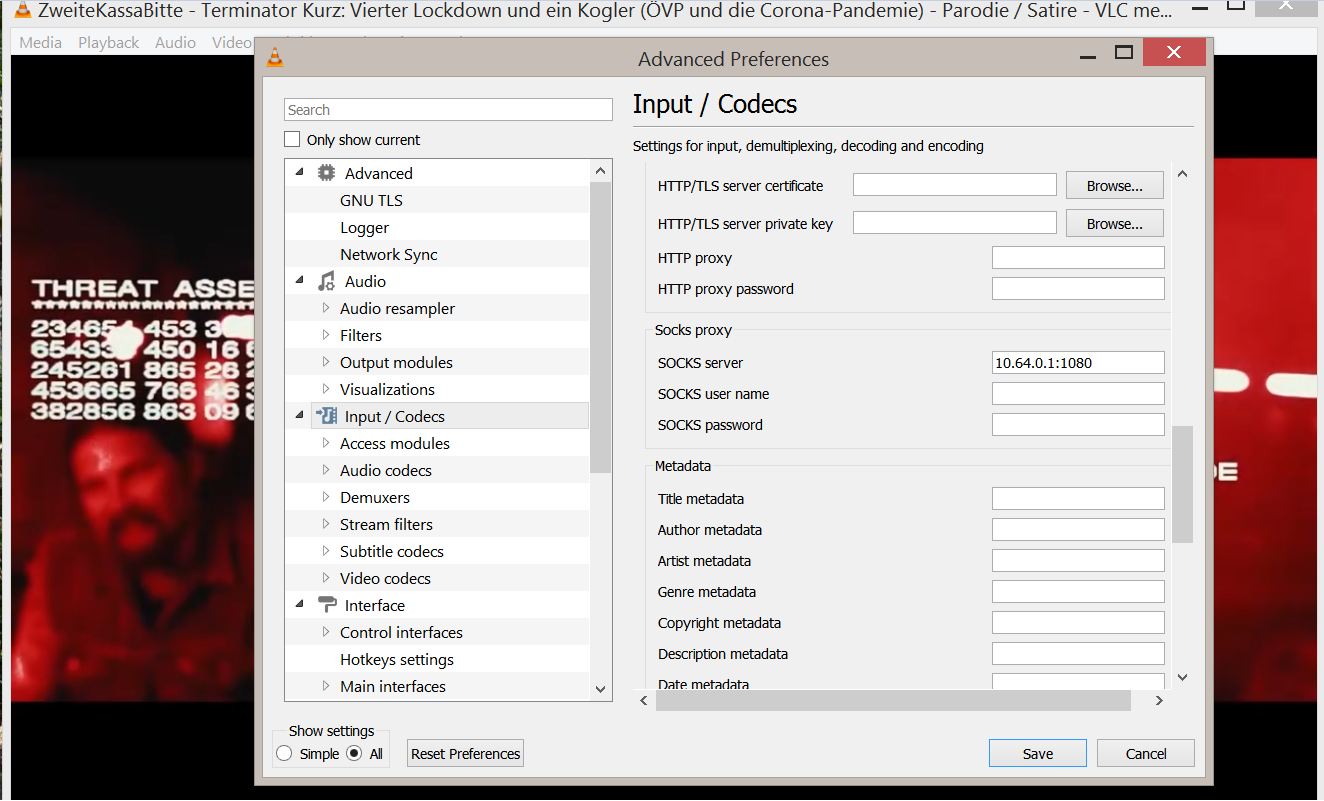Open the Audio menu in VLC

[x=176, y=42]
